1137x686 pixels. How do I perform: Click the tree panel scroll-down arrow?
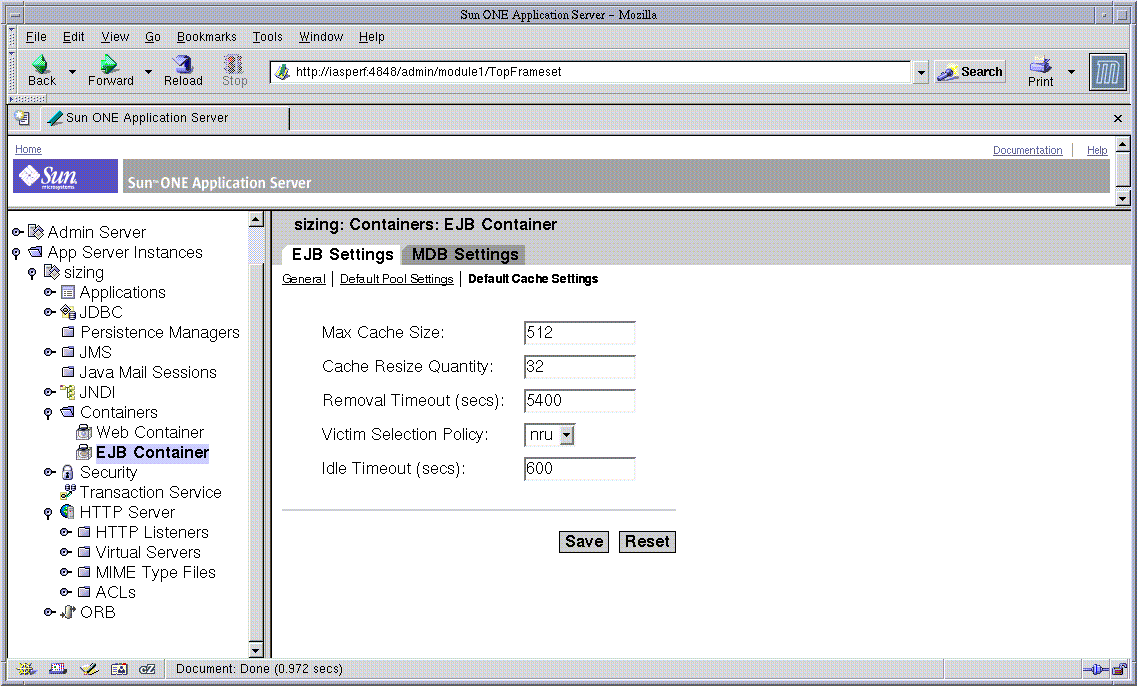255,649
